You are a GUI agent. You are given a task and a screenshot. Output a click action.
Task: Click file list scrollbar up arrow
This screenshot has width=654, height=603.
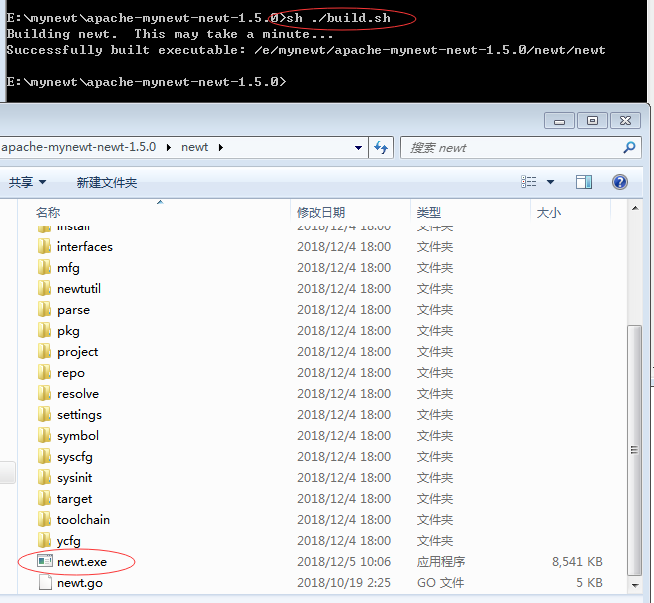[x=635, y=208]
